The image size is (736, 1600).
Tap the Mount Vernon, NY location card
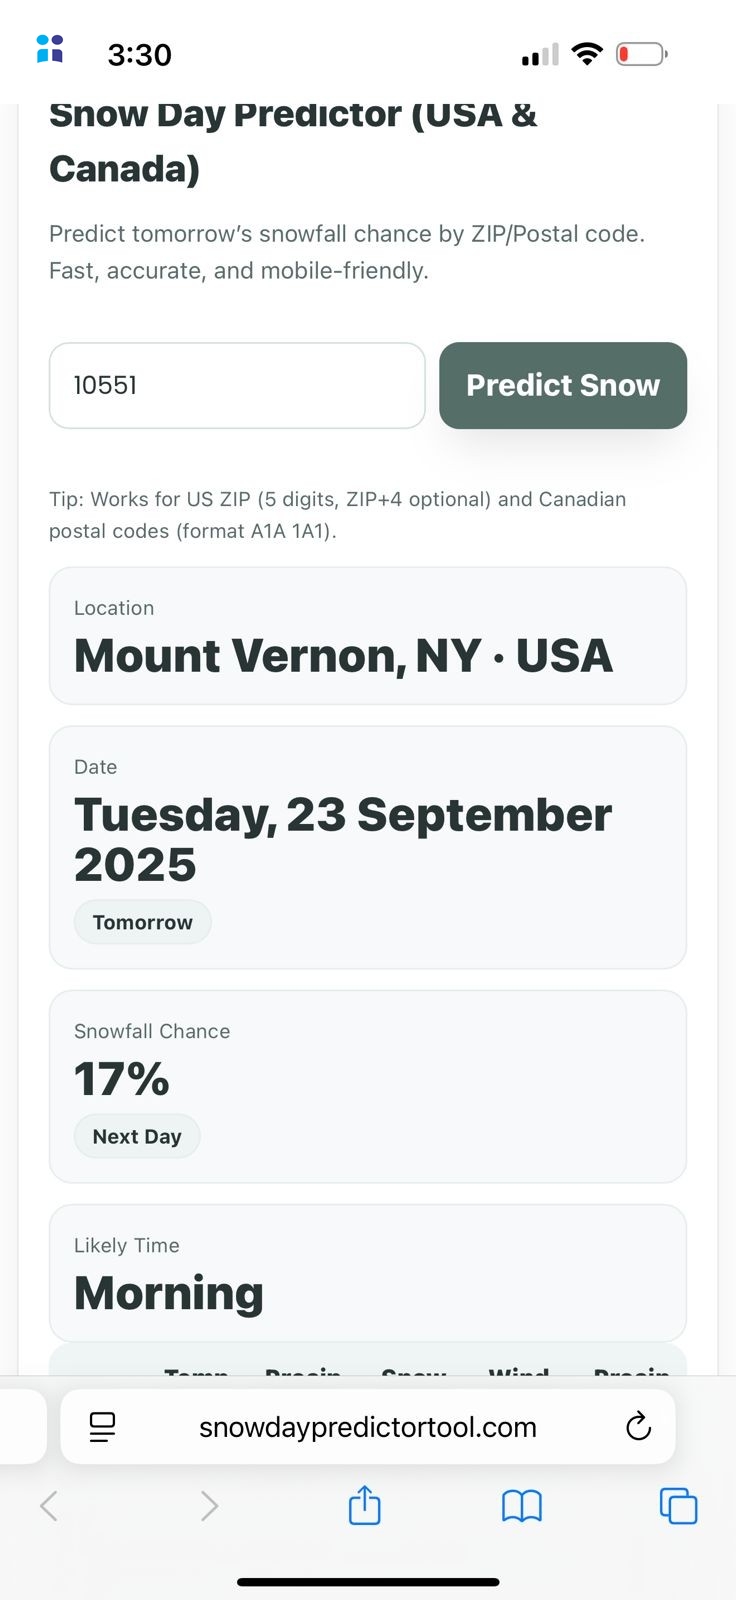pos(367,636)
